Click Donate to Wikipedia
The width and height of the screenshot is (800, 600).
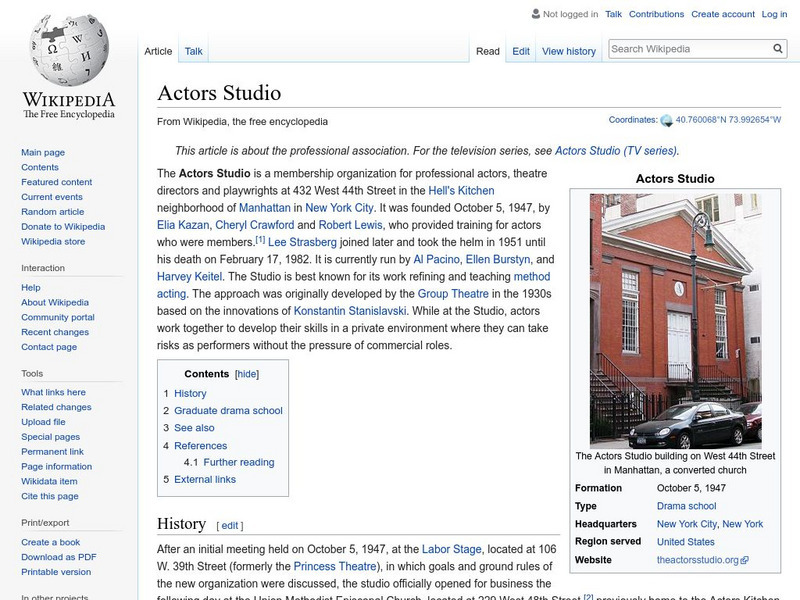[x=63, y=227]
